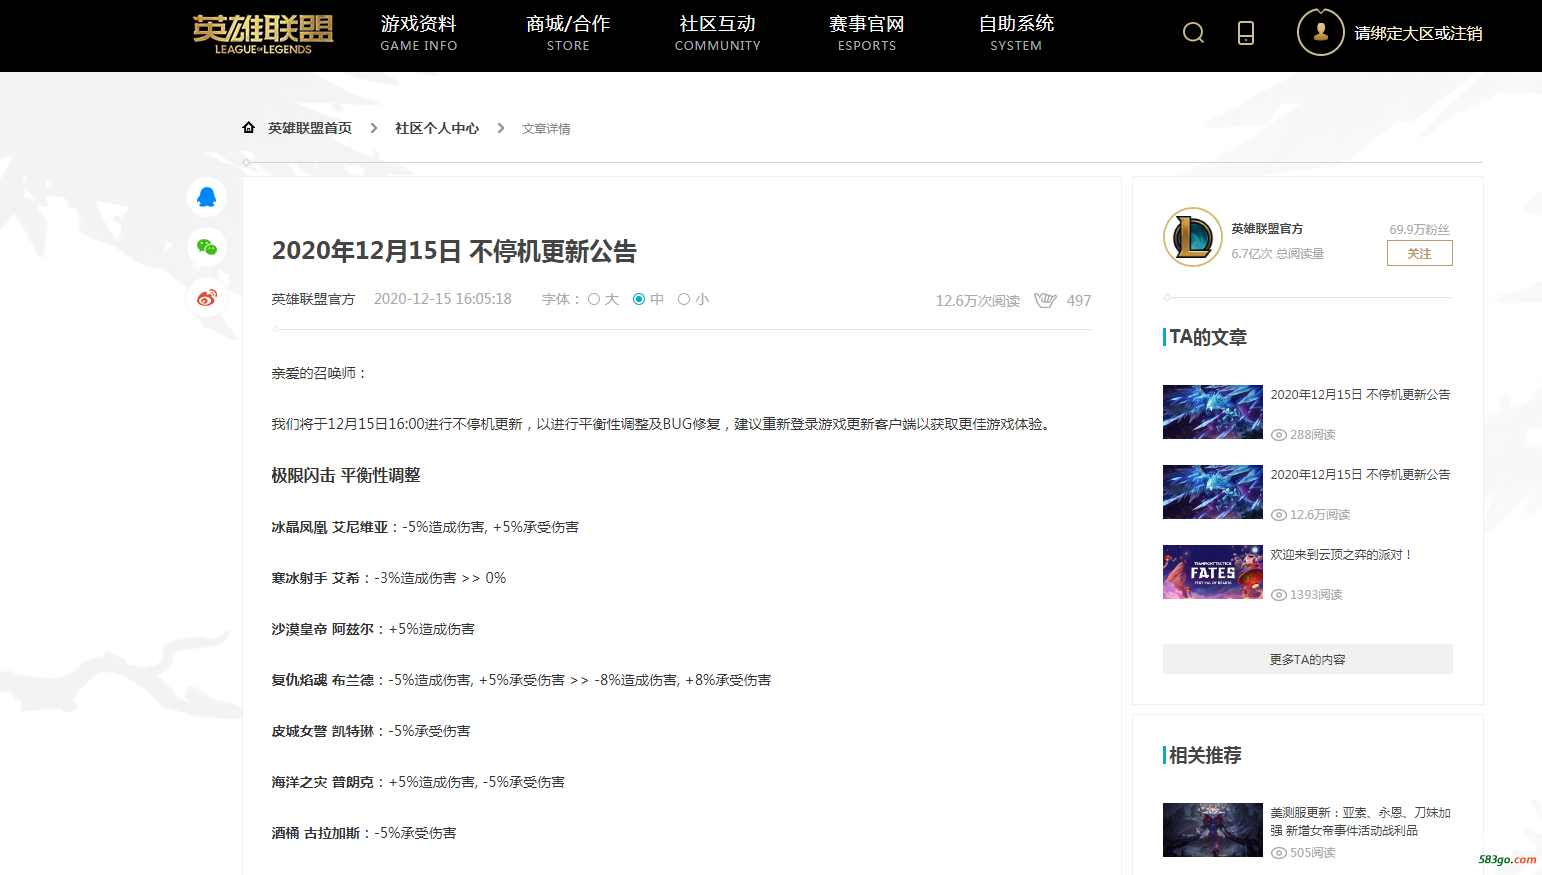The width and height of the screenshot is (1542, 875).
Task: Open 商城/合作 STORE menu
Action: pos(568,33)
